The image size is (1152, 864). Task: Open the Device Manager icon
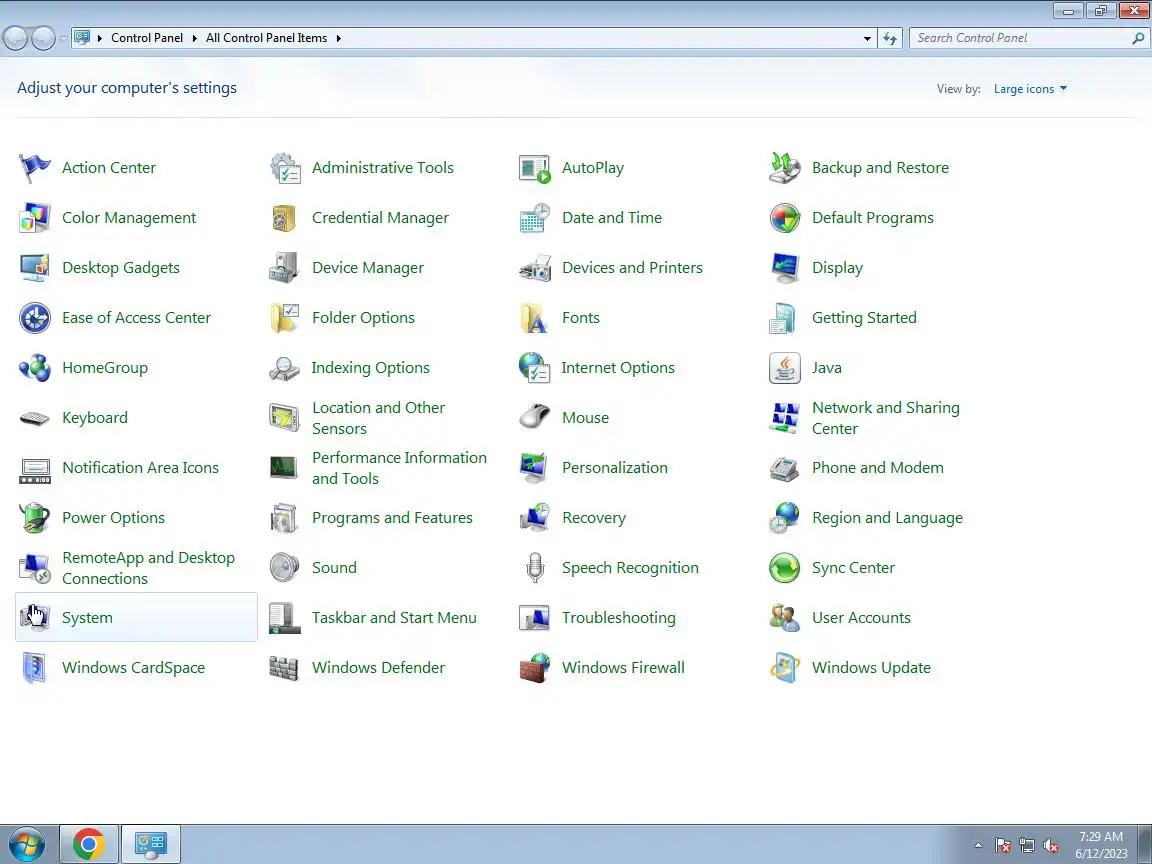pos(284,268)
